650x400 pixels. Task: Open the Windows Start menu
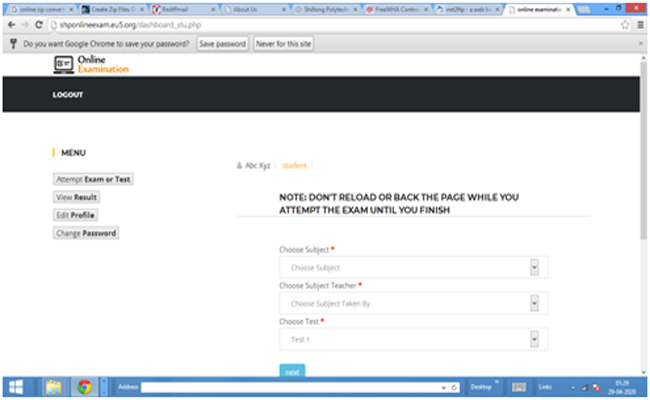pos(17,386)
